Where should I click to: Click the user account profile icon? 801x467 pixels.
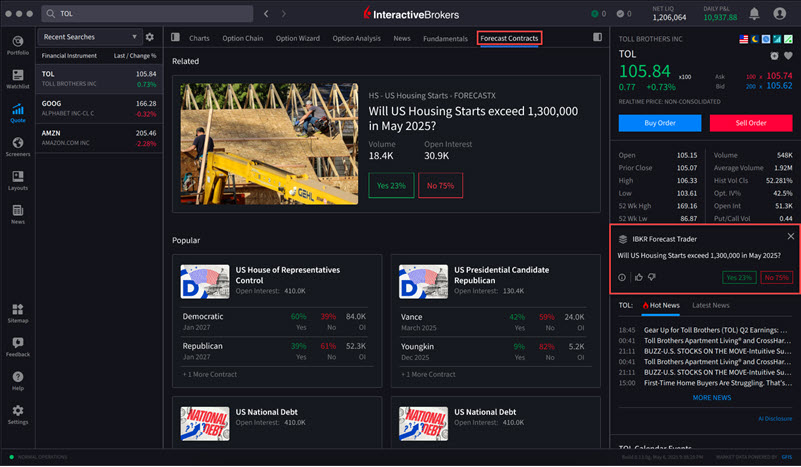point(779,14)
